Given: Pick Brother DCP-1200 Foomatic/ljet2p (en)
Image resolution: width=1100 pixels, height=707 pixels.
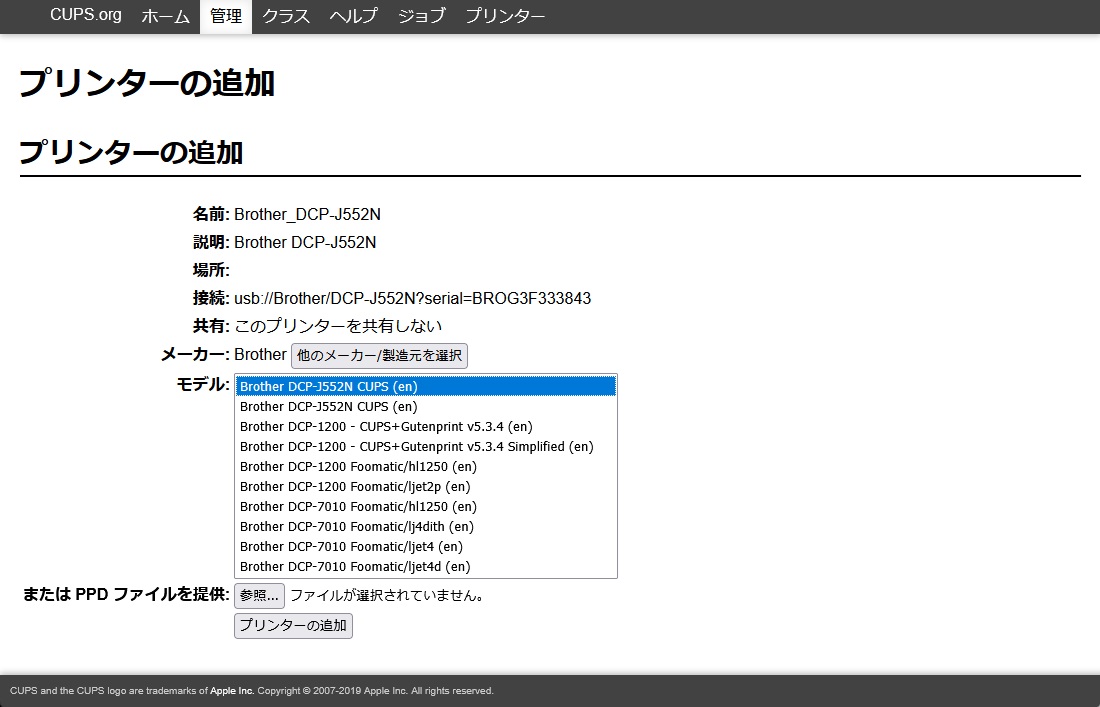Looking at the screenshot, I should tap(426, 487).
